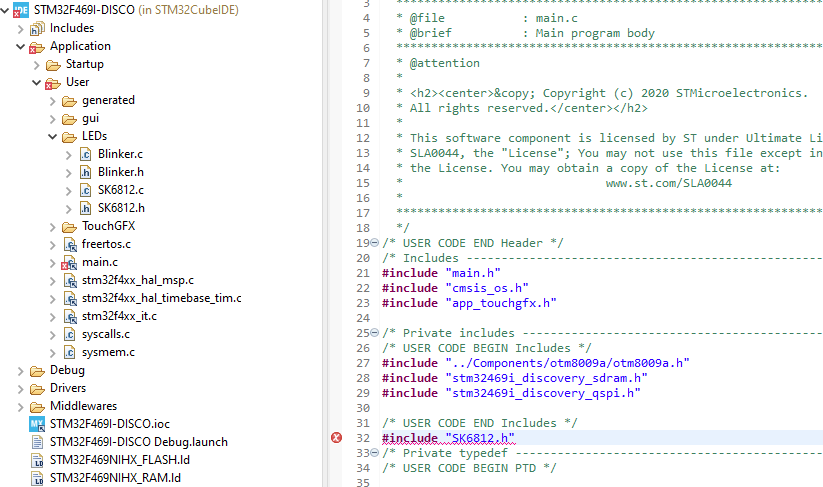Click the User folder icon with error marker

coord(52,83)
